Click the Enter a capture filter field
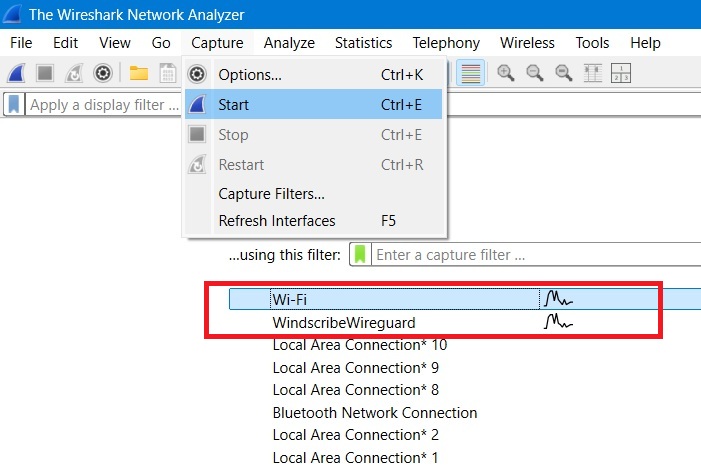701x472 pixels. pyautogui.click(x=536, y=255)
